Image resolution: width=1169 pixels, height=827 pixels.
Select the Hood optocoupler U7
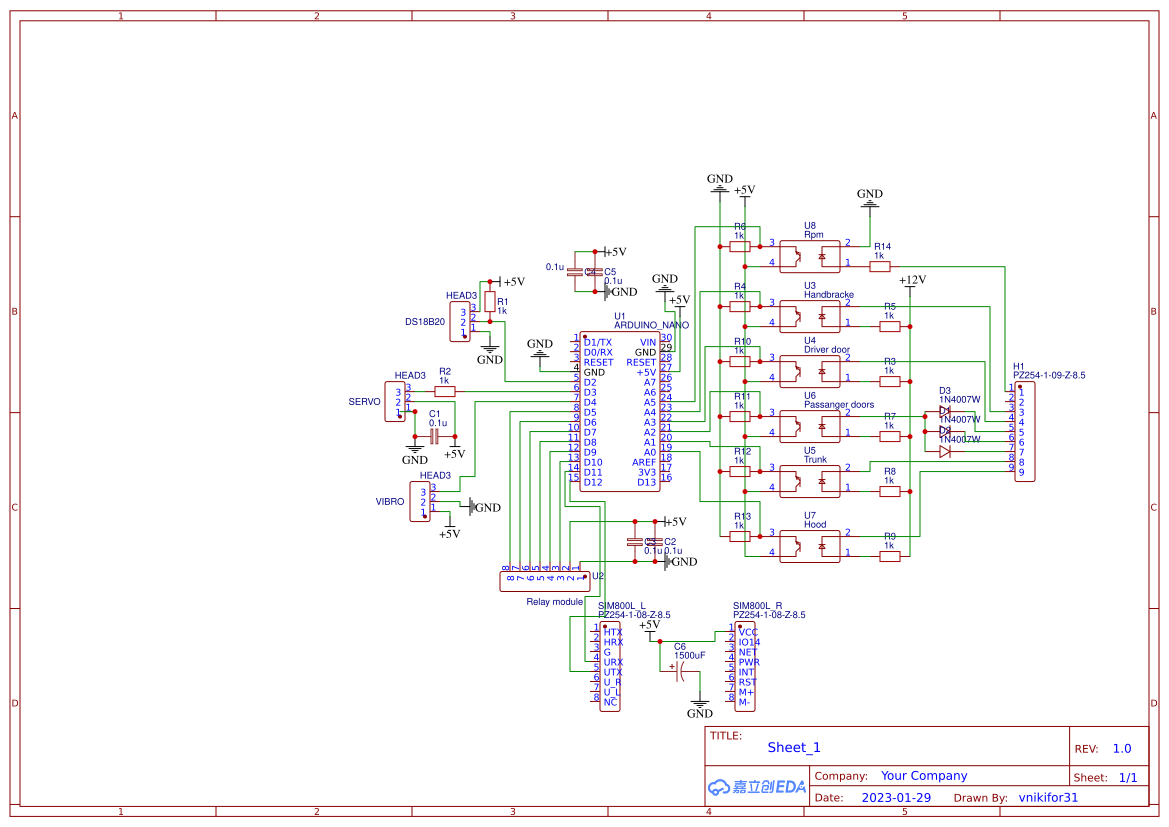pyautogui.click(x=810, y=546)
